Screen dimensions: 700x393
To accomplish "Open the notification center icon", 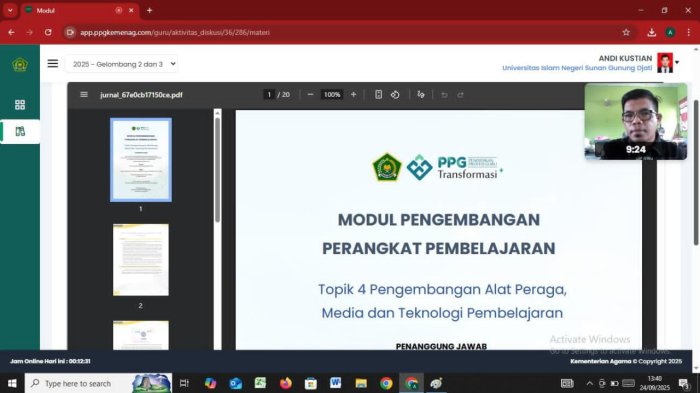I will click(683, 383).
